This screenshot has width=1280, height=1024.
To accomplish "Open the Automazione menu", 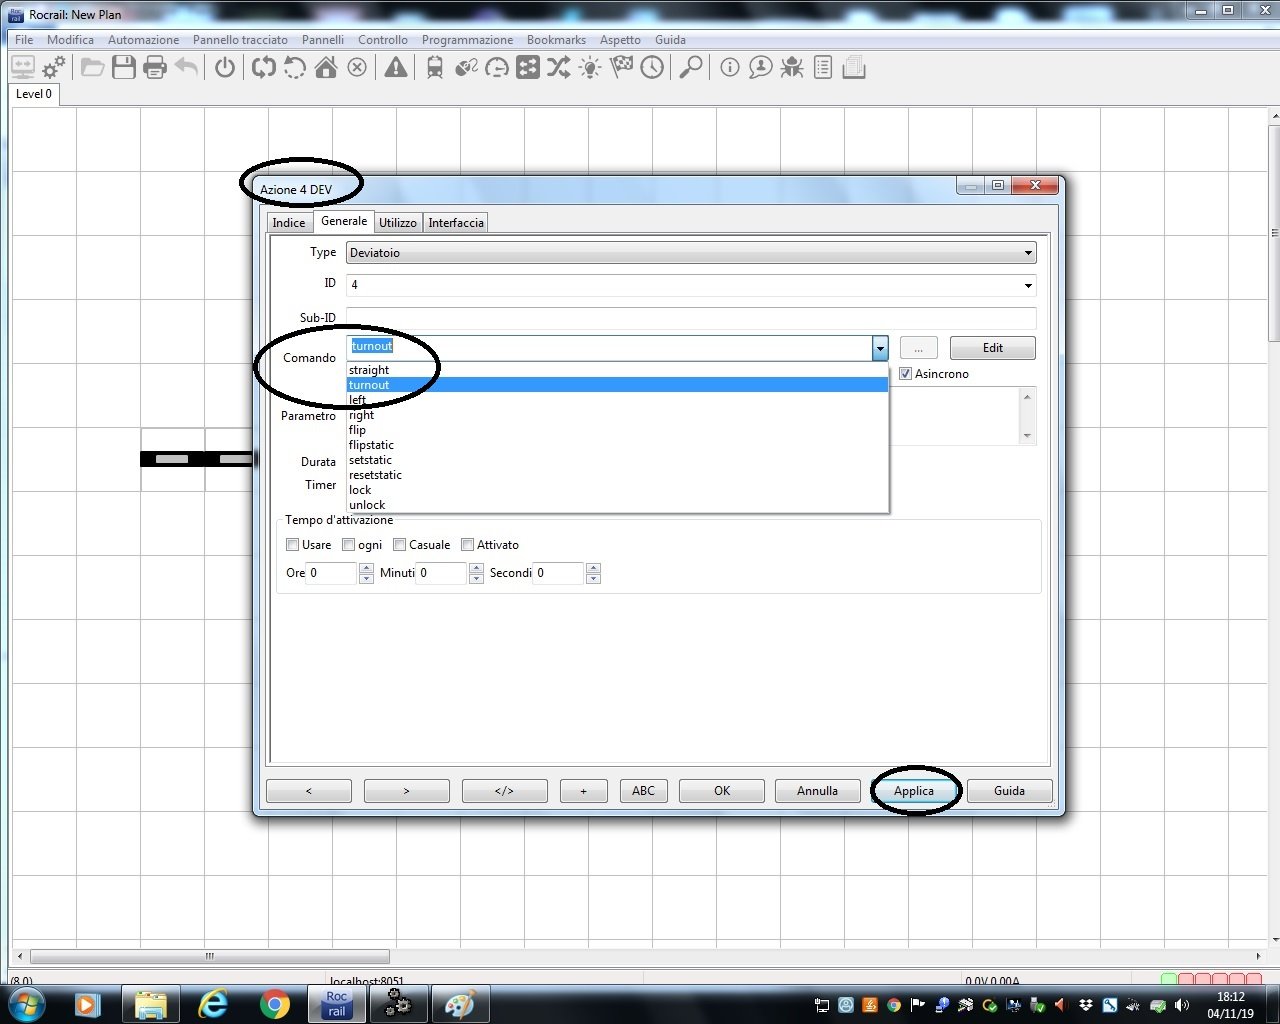I will [143, 40].
